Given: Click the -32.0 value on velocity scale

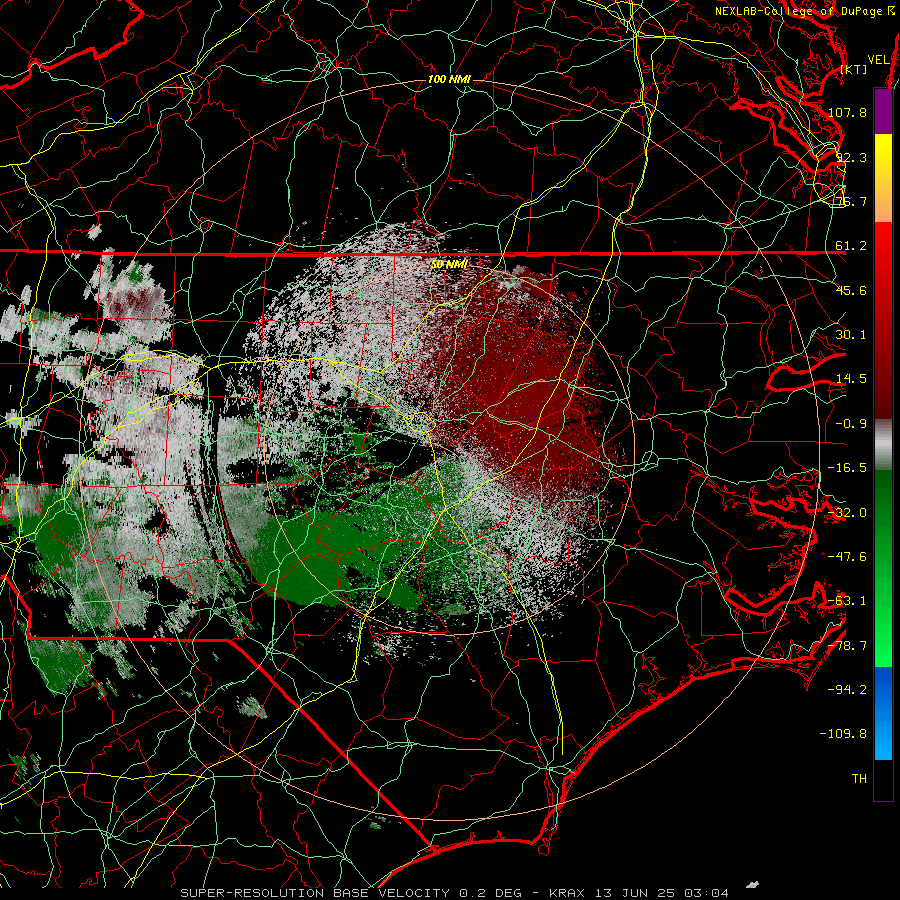Looking at the screenshot, I should (x=847, y=513).
